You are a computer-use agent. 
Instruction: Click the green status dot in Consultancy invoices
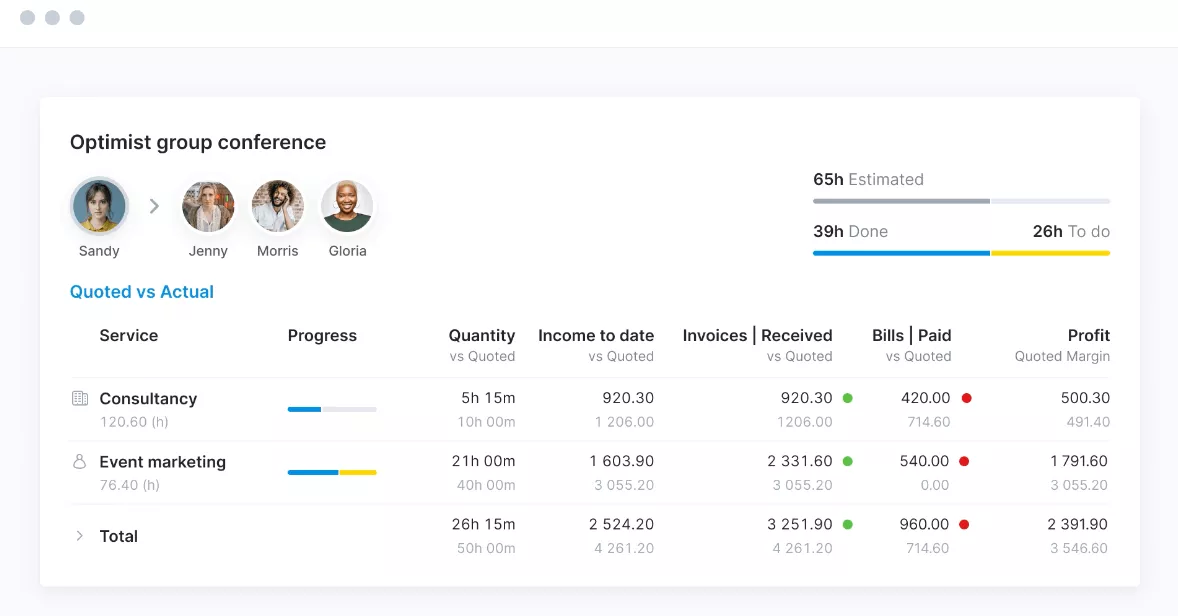click(x=847, y=398)
